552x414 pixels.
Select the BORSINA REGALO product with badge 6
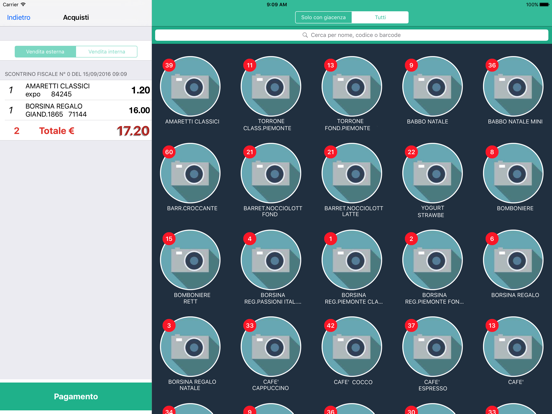(514, 260)
